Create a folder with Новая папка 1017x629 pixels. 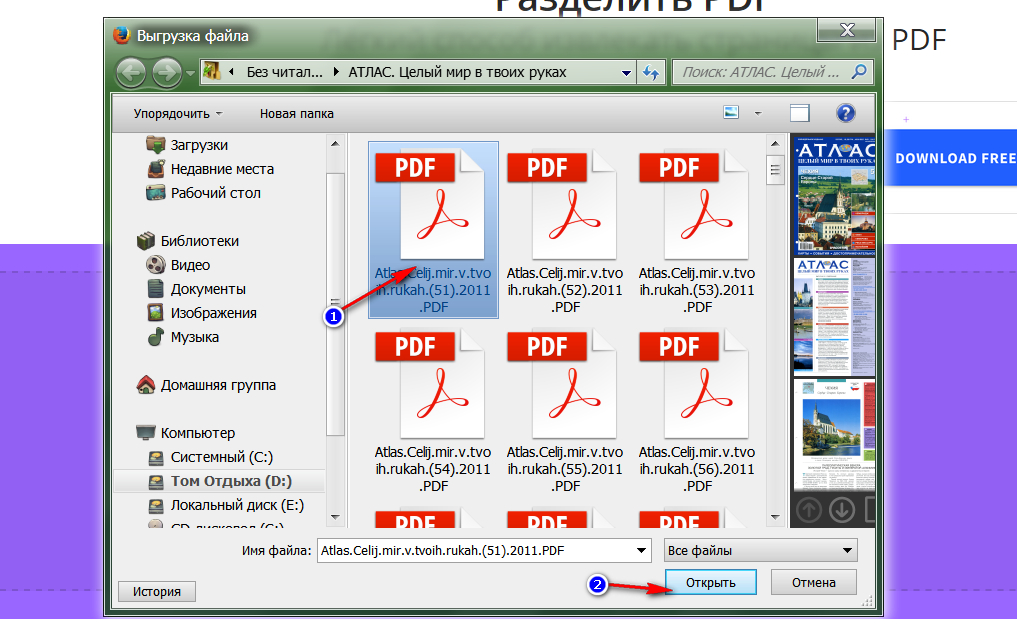296,113
